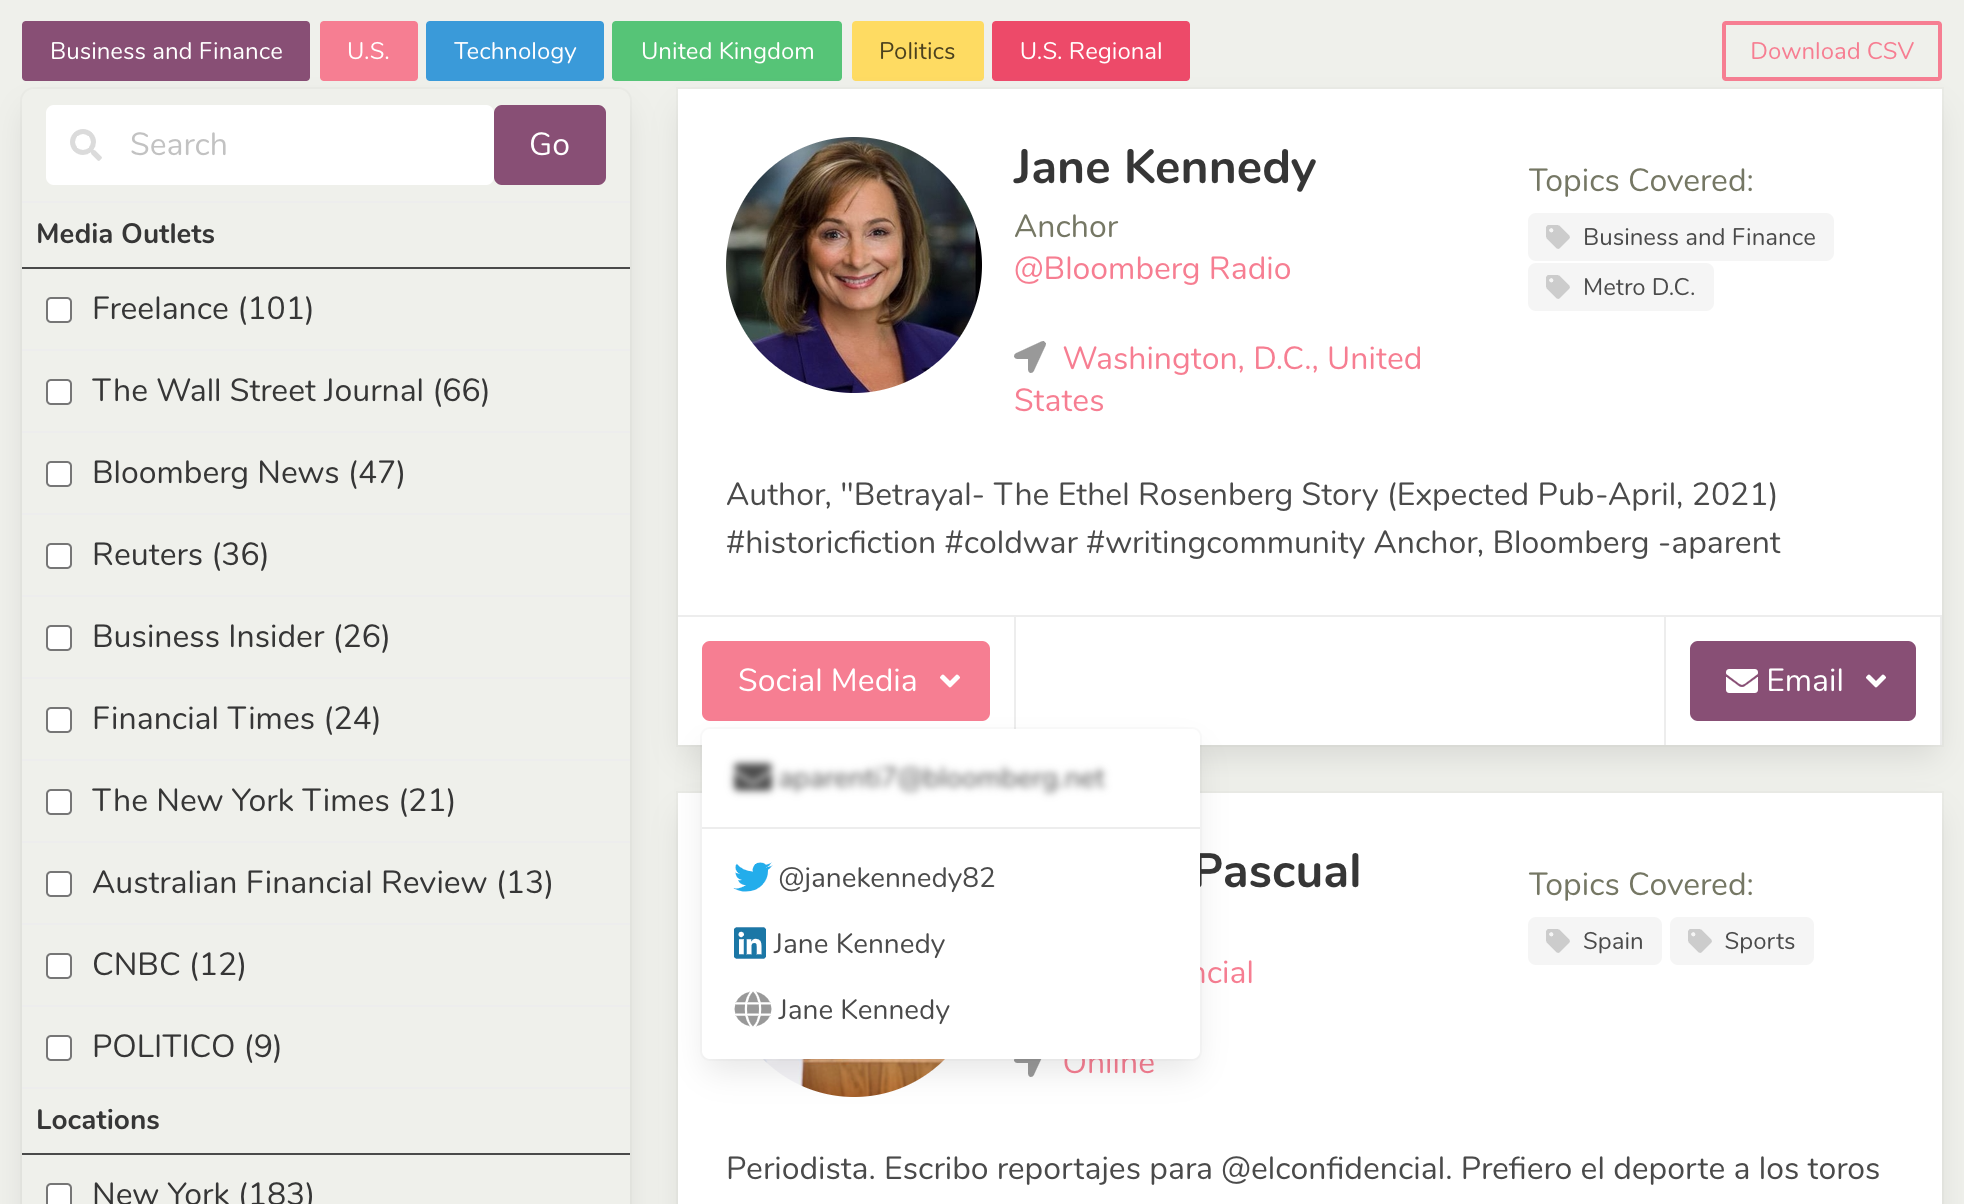Click the Twitter icon for @janekennedy82

751,878
